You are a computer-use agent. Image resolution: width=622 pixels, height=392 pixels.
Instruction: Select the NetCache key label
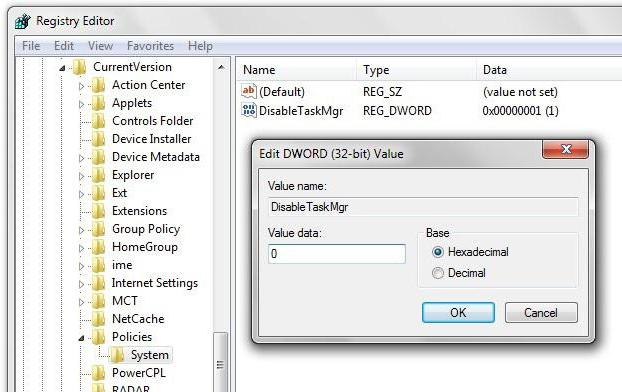pos(138,319)
